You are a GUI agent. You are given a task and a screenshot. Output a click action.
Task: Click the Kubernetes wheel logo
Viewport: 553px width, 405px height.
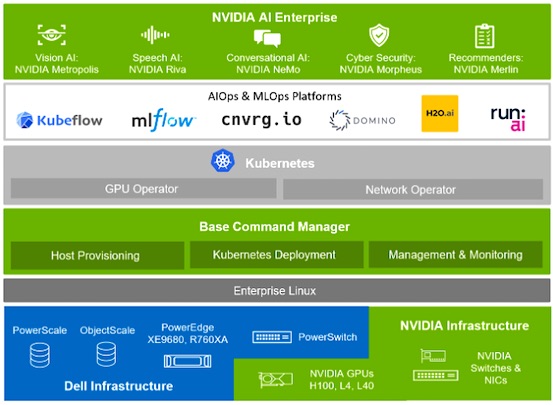point(223,161)
